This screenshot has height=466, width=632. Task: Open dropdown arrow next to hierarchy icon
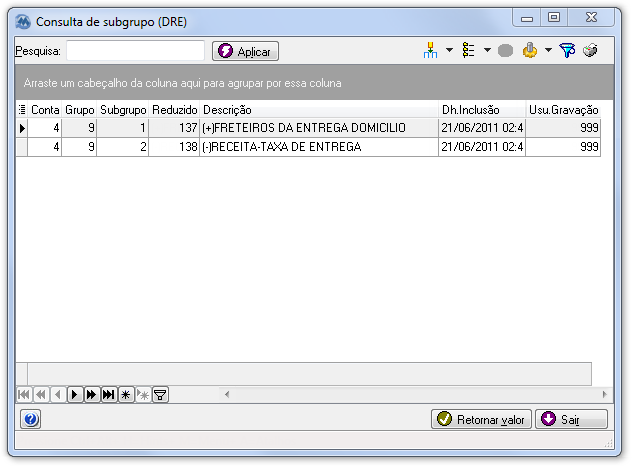coord(449,51)
